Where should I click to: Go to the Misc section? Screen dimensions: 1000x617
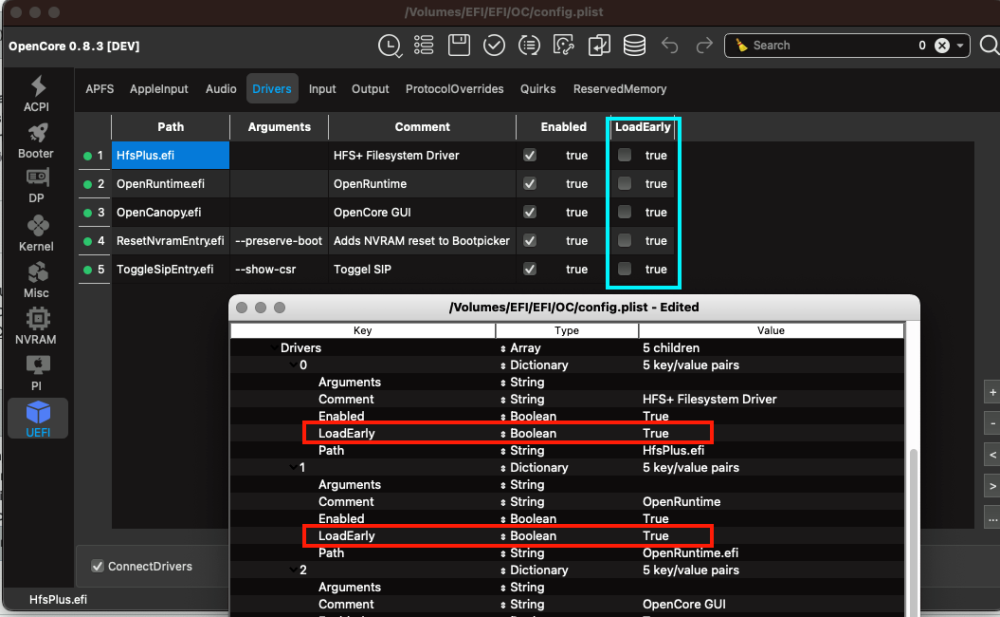coord(36,281)
